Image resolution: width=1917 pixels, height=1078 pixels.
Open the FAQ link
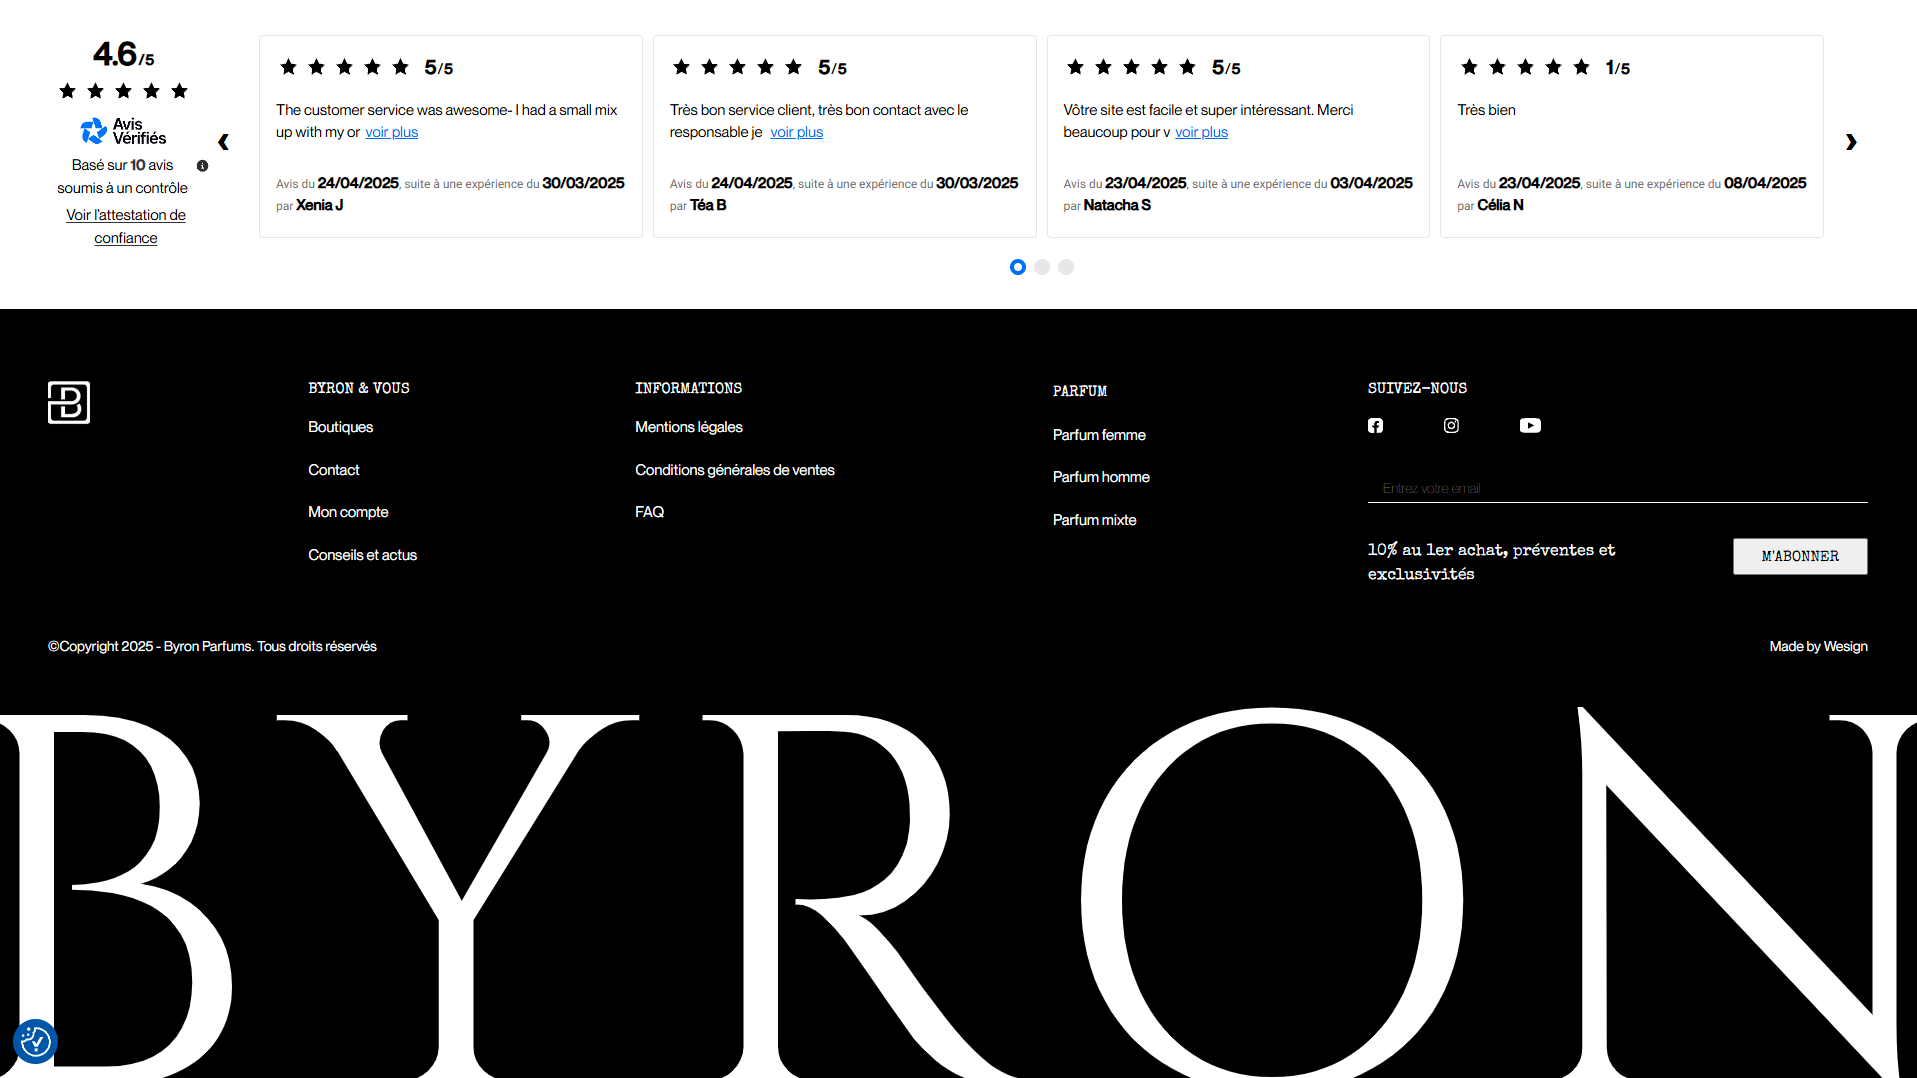[x=649, y=512]
